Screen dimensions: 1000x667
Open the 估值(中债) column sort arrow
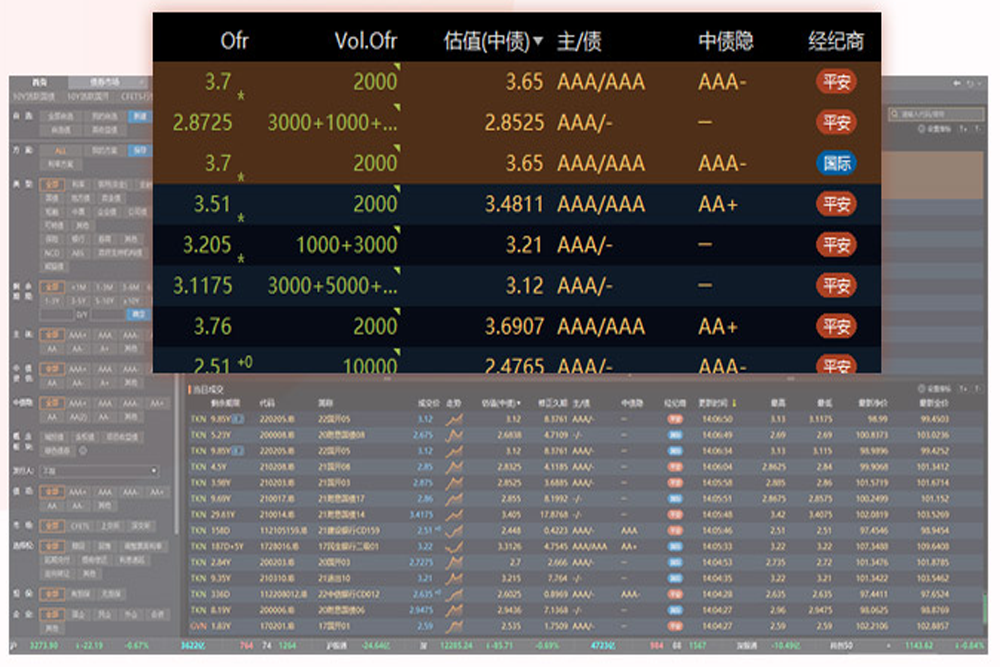pyautogui.click(x=539, y=41)
